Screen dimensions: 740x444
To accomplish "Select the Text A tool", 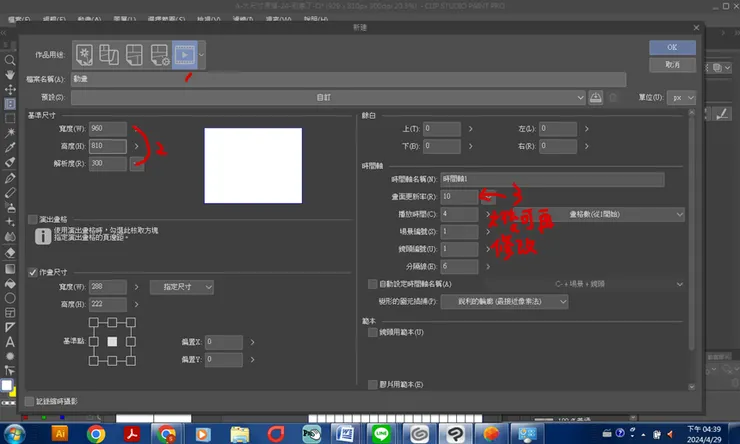I will pyautogui.click(x=9, y=342).
